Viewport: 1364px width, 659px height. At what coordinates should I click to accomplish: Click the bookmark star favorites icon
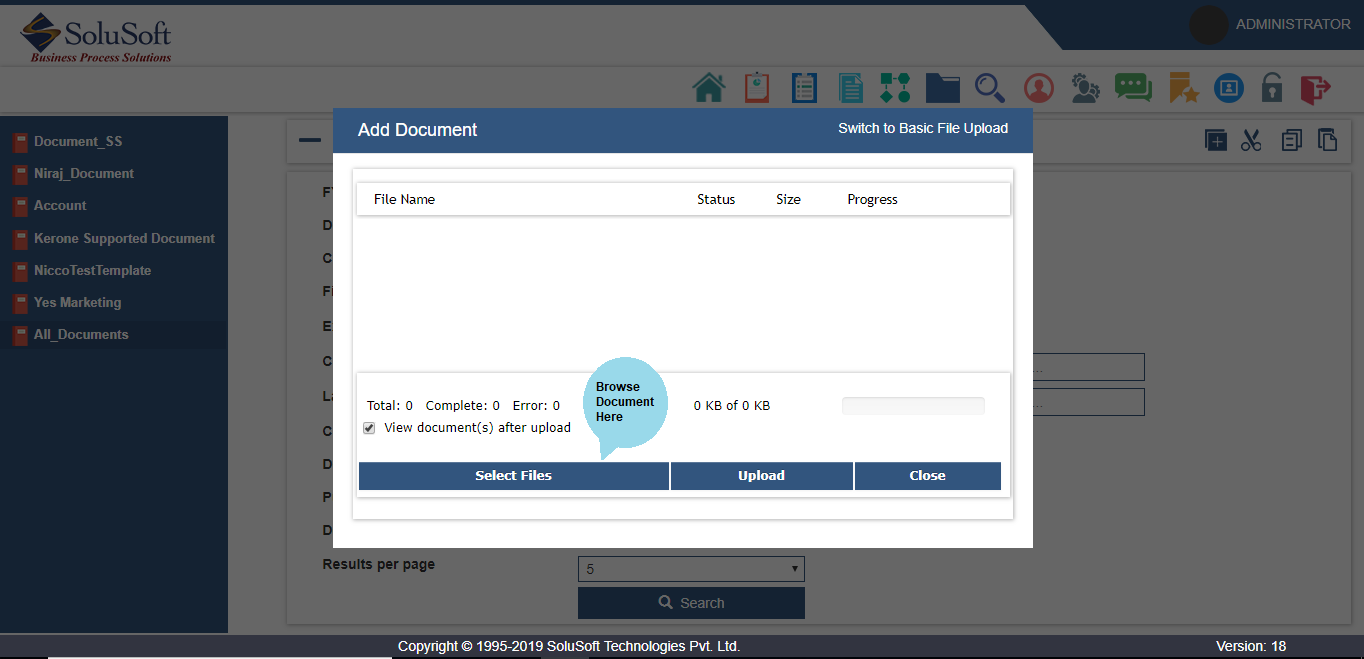point(1183,88)
